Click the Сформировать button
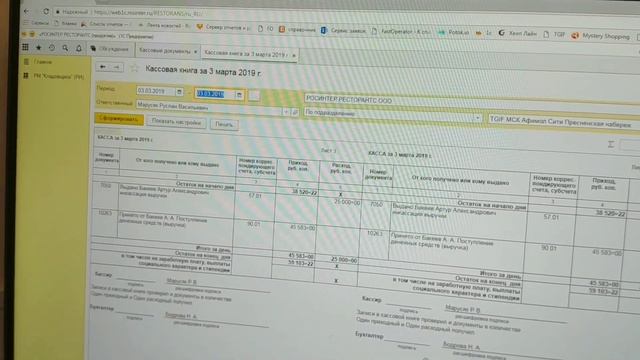The image size is (640, 360). [x=119, y=119]
